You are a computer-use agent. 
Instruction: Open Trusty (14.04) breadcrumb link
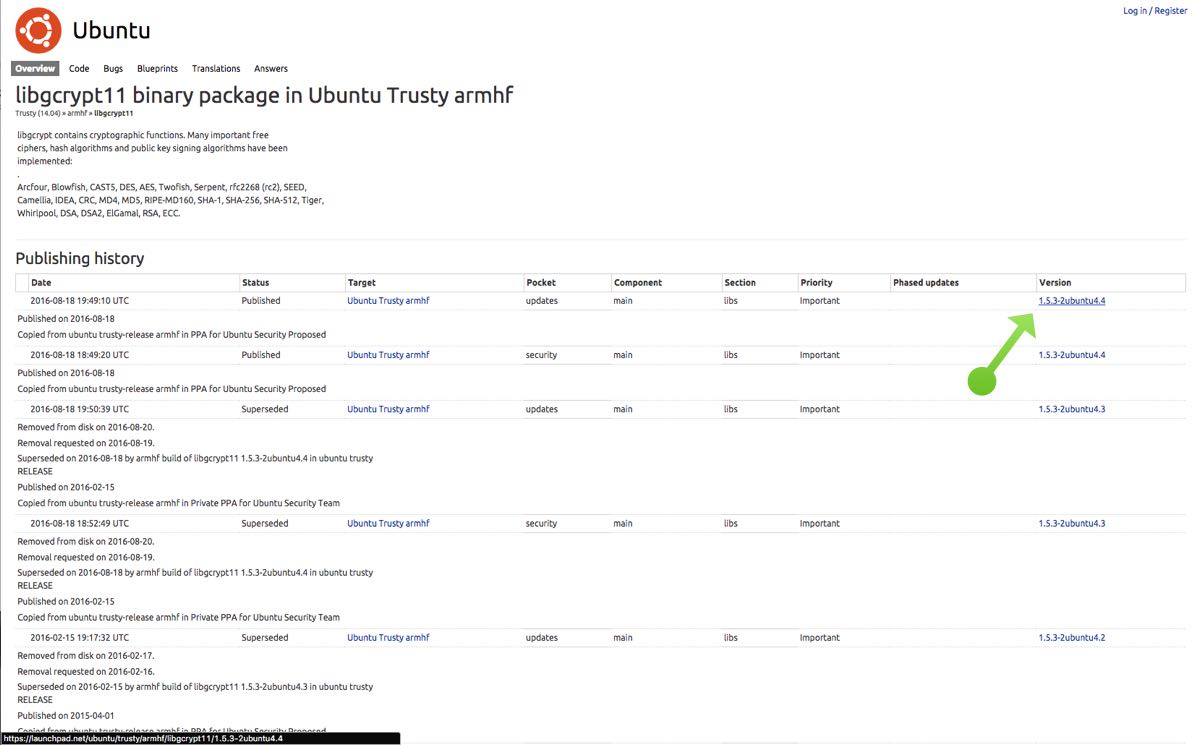click(39, 113)
